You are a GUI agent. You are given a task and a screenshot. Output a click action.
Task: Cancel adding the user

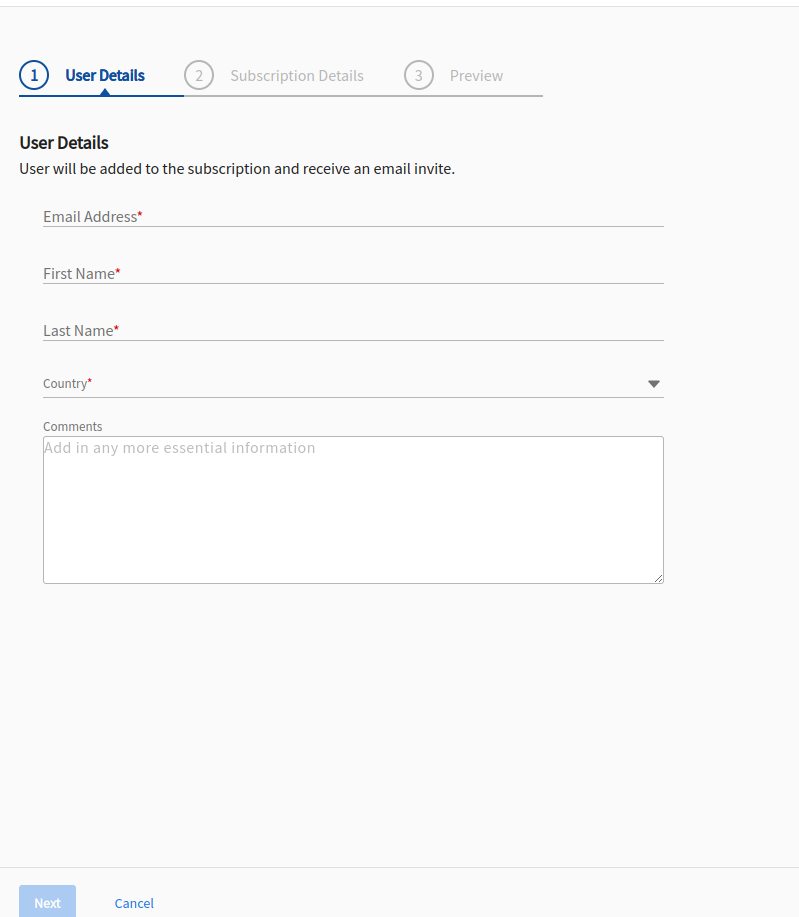point(134,903)
